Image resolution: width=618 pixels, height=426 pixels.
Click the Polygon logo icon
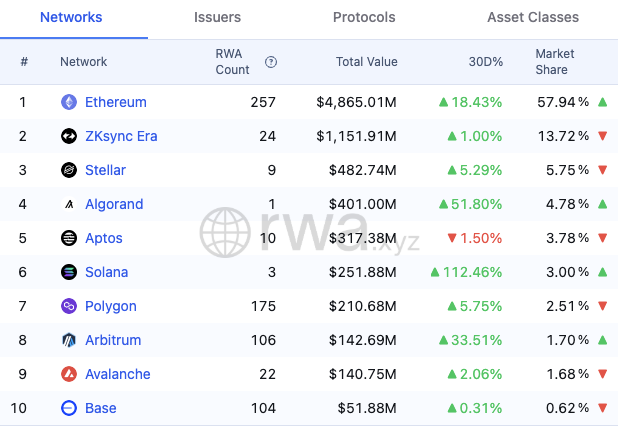pos(69,306)
